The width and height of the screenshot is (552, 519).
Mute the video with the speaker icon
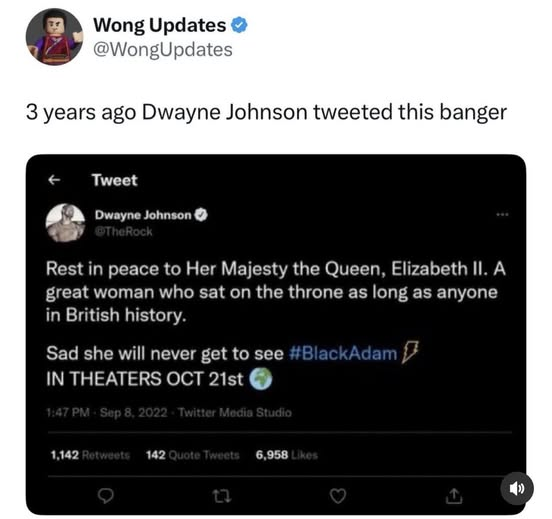(x=517, y=488)
